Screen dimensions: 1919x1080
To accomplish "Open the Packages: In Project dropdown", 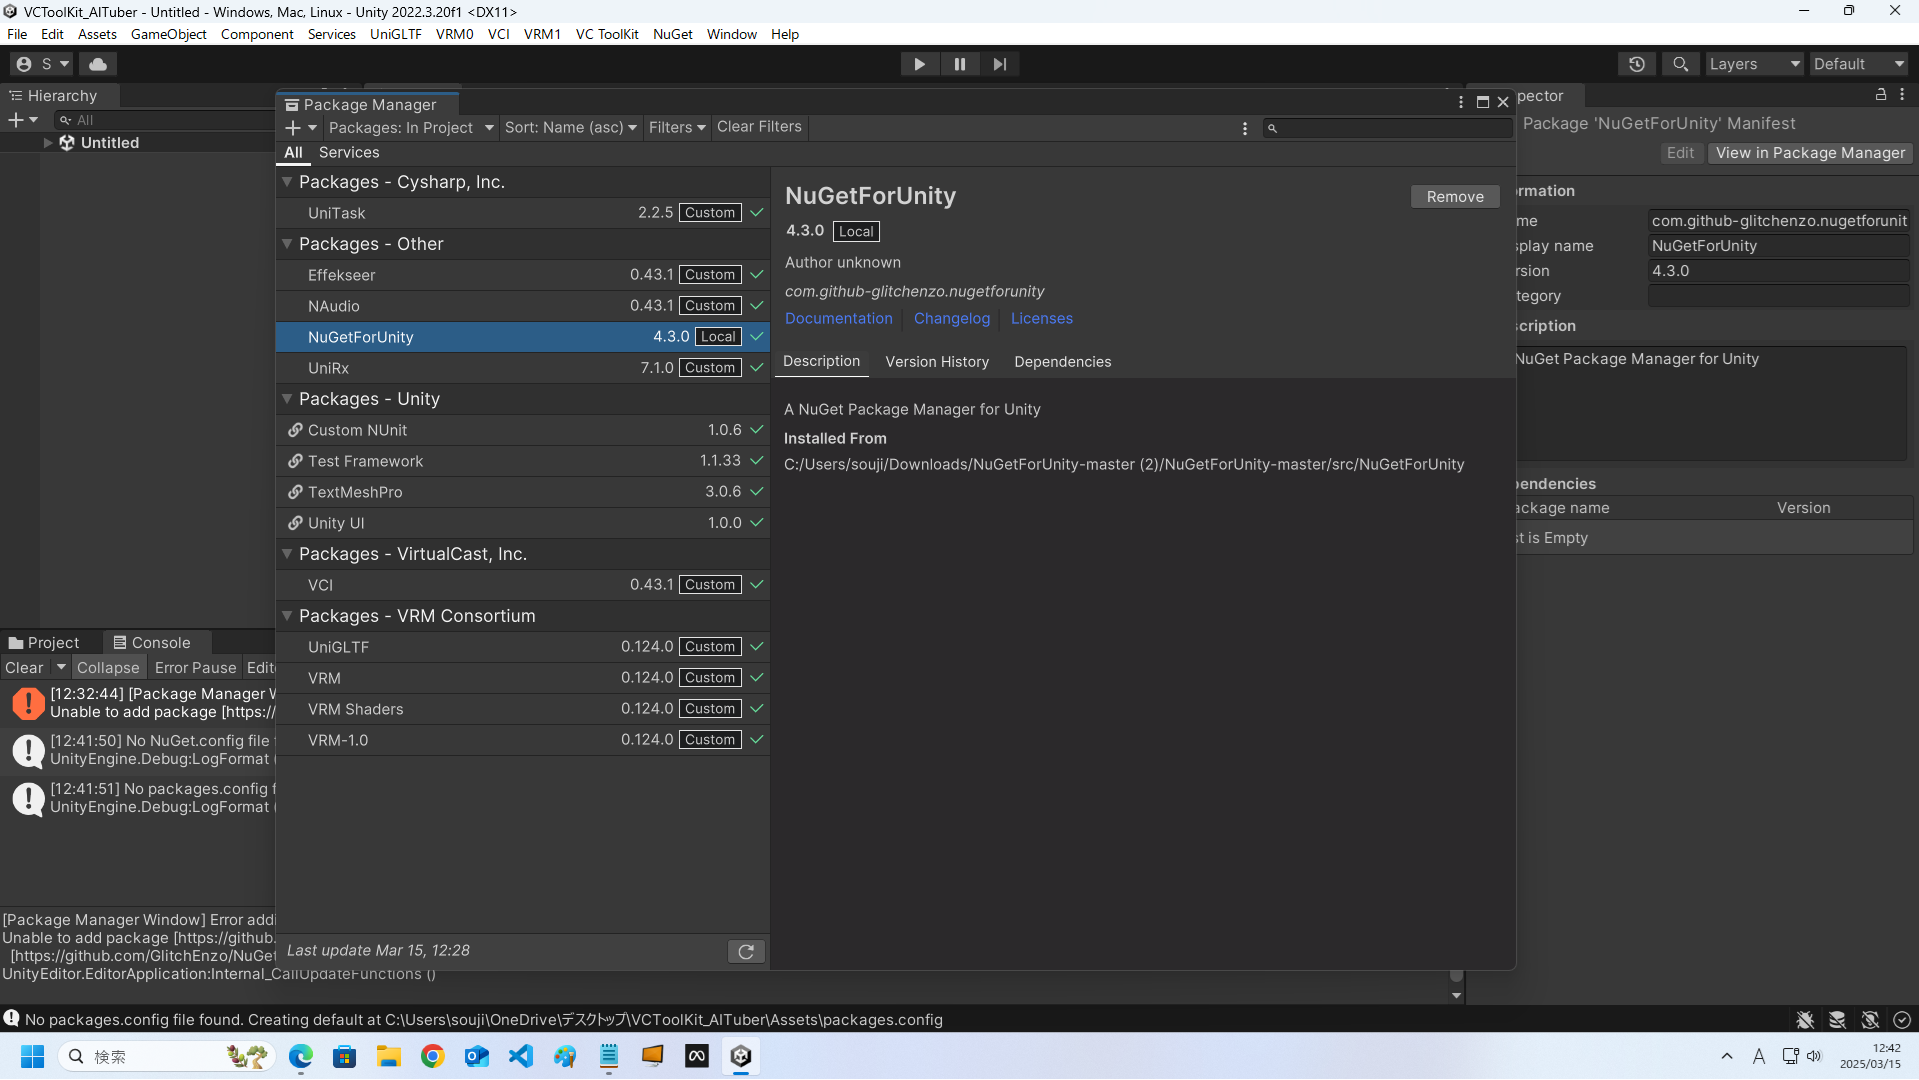I will [411, 128].
